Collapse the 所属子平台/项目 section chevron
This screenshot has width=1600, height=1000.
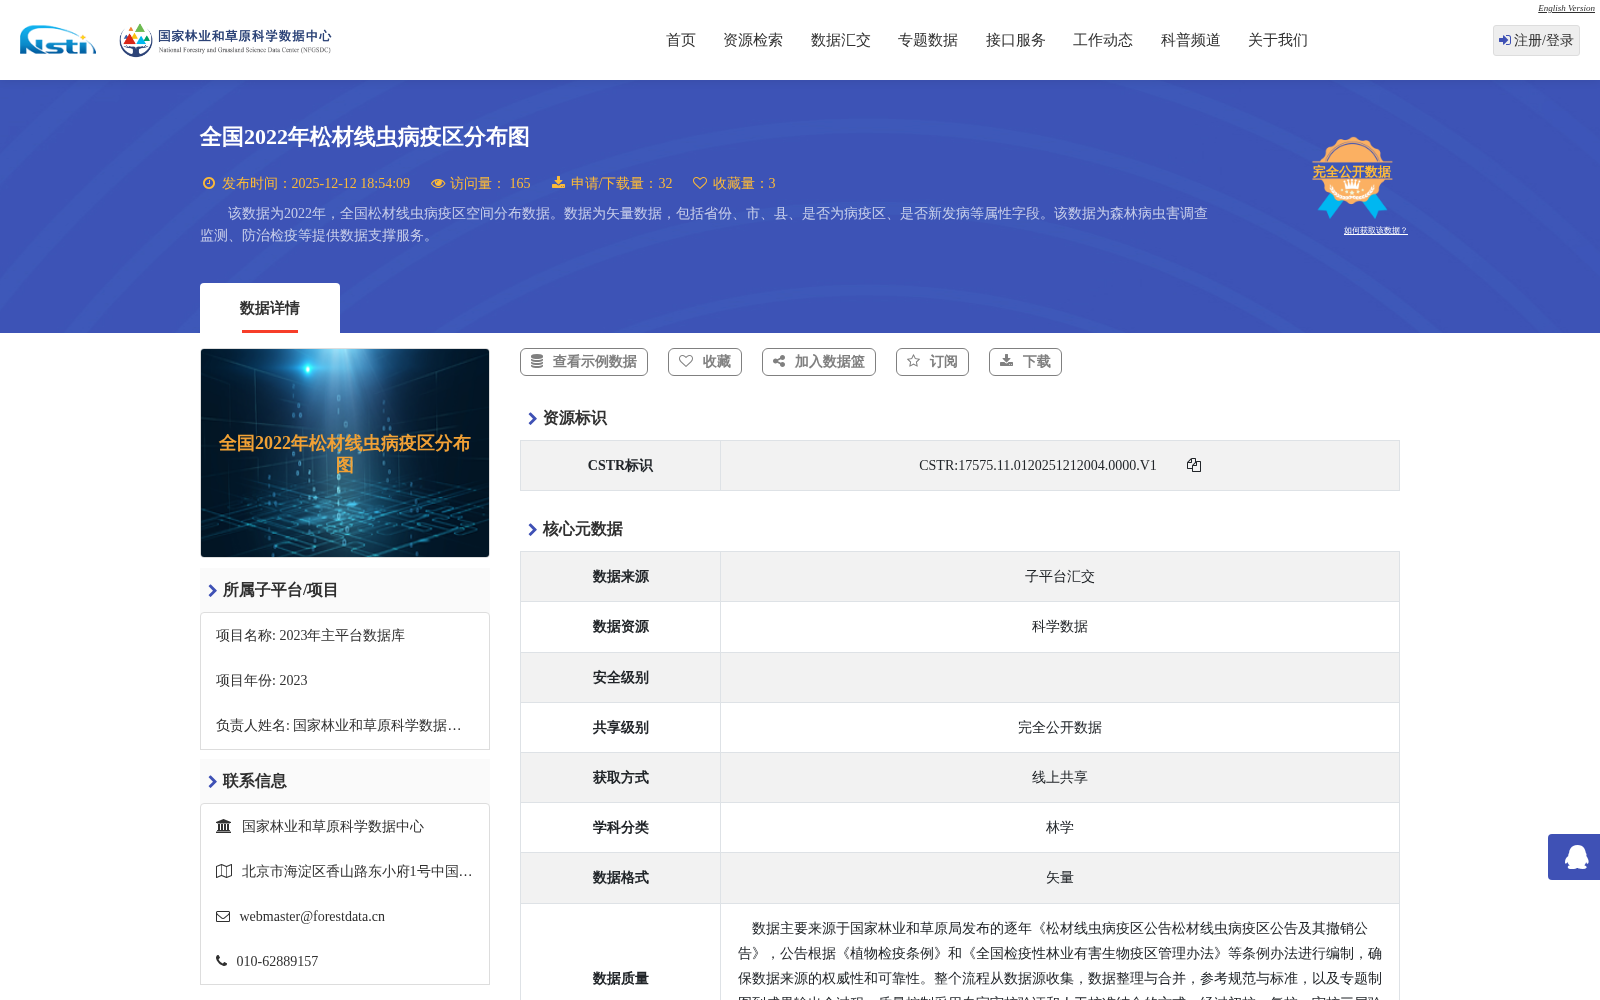pyautogui.click(x=213, y=591)
